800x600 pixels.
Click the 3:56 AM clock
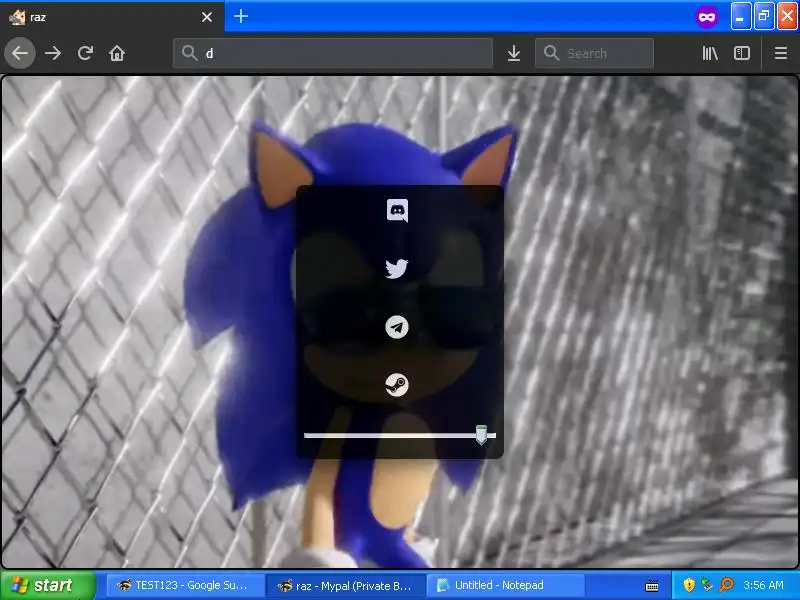click(x=763, y=585)
